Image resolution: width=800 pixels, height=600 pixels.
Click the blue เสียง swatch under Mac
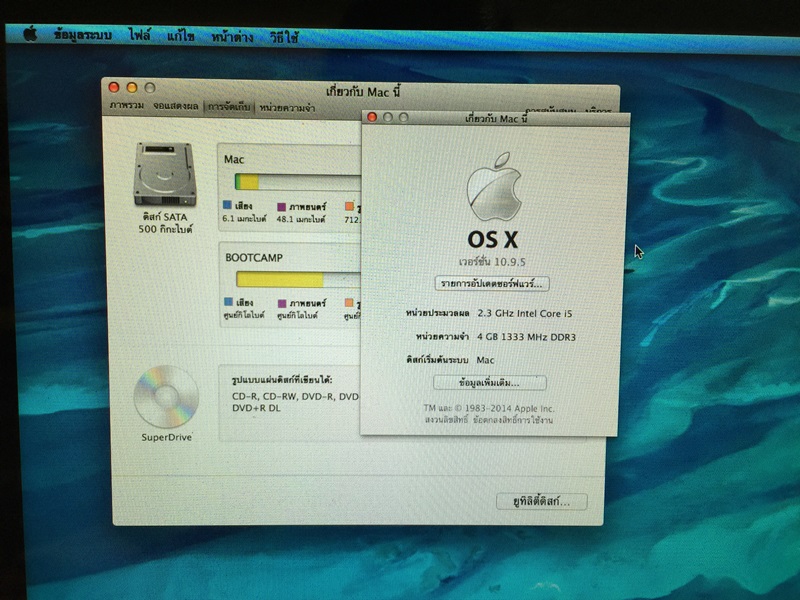(x=228, y=205)
